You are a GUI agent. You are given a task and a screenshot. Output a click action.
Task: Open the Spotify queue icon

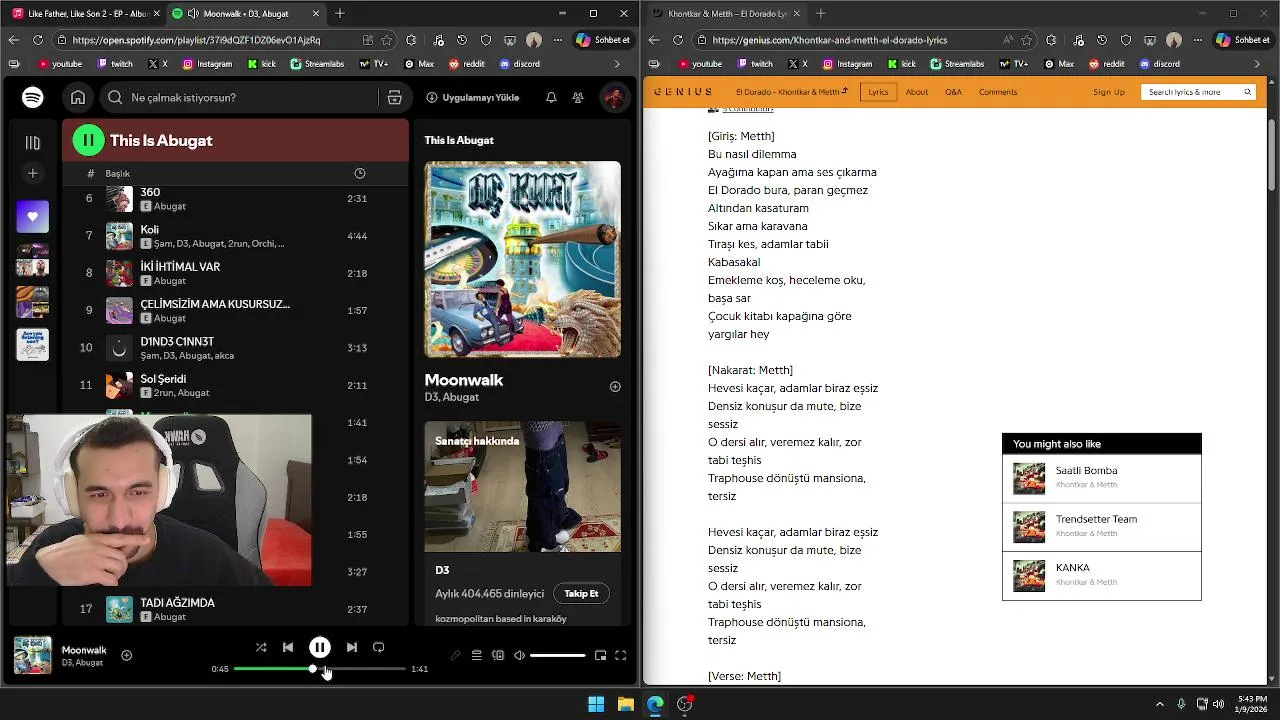[477, 656]
